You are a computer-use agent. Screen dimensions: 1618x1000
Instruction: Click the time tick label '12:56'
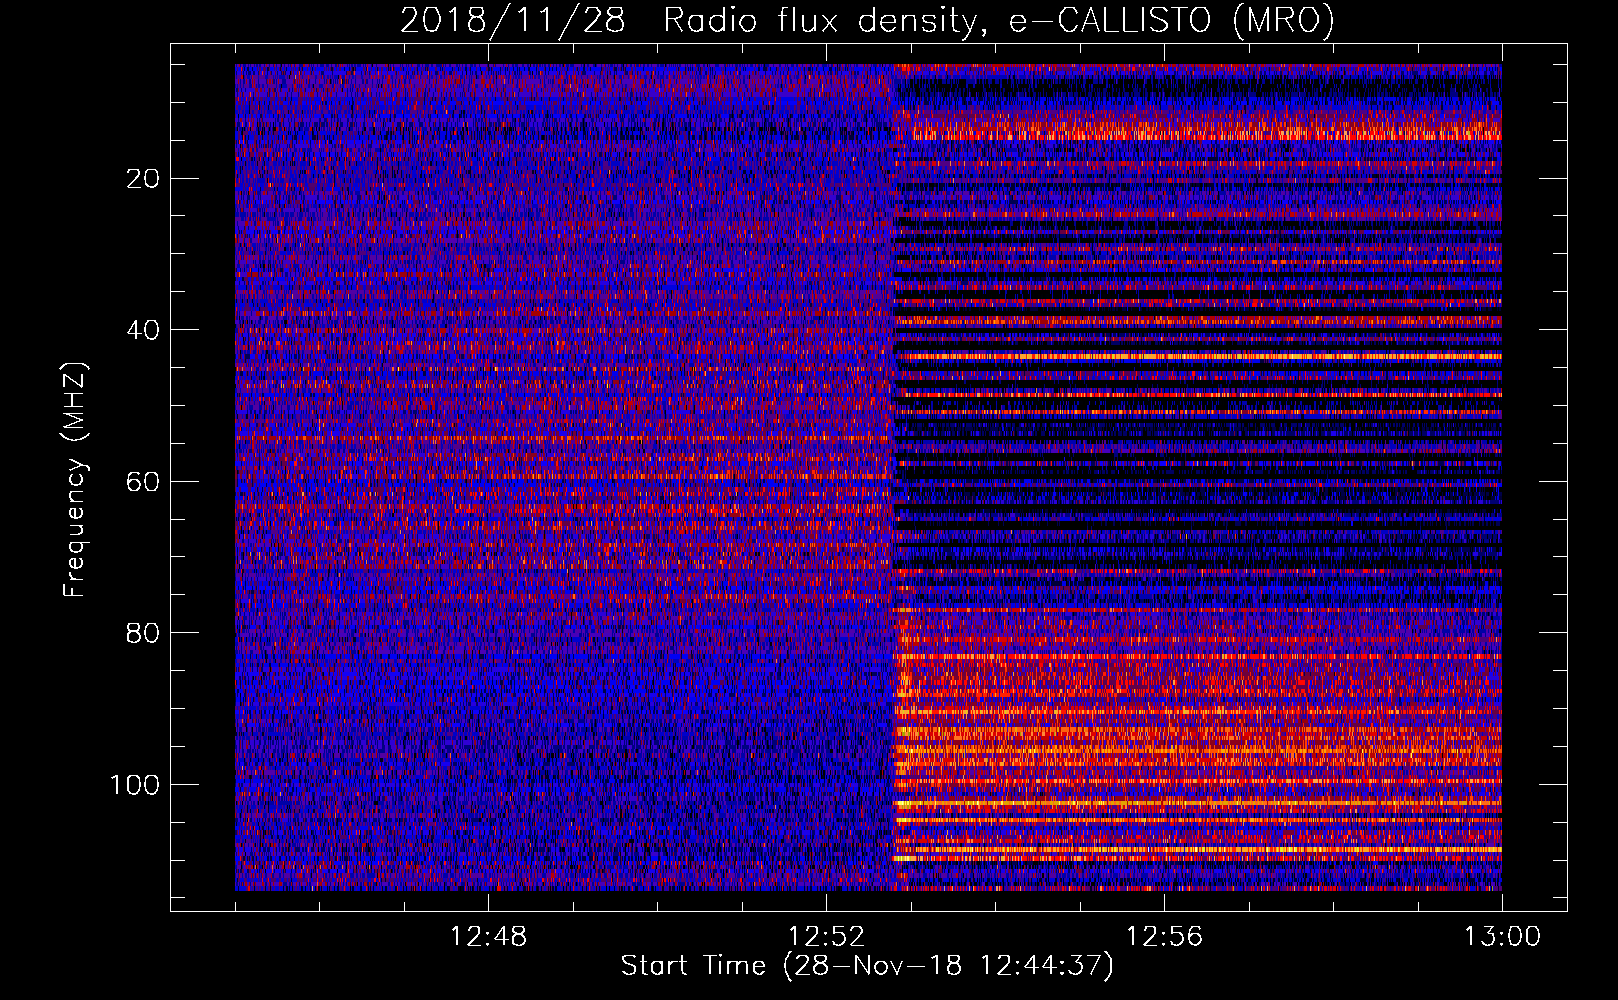pos(1164,937)
